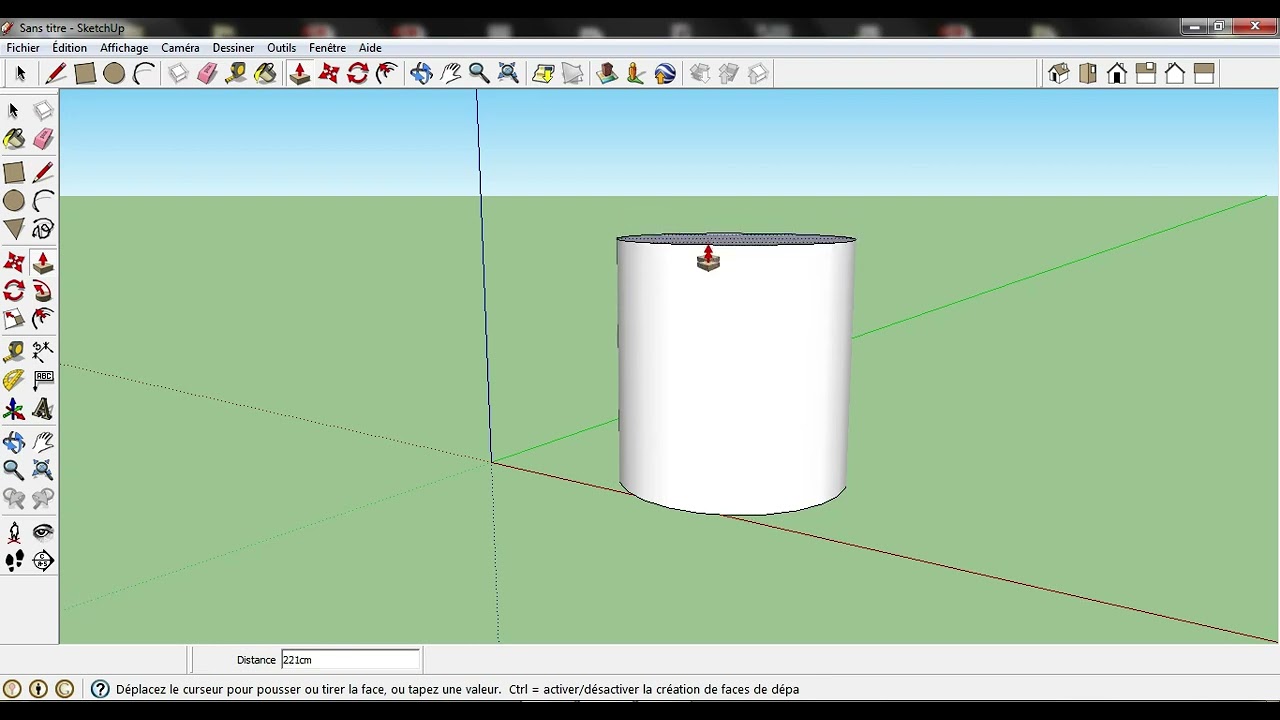Image resolution: width=1280 pixels, height=720 pixels.
Task: Select the Text label (ABC) tool
Action: [x=43, y=380]
